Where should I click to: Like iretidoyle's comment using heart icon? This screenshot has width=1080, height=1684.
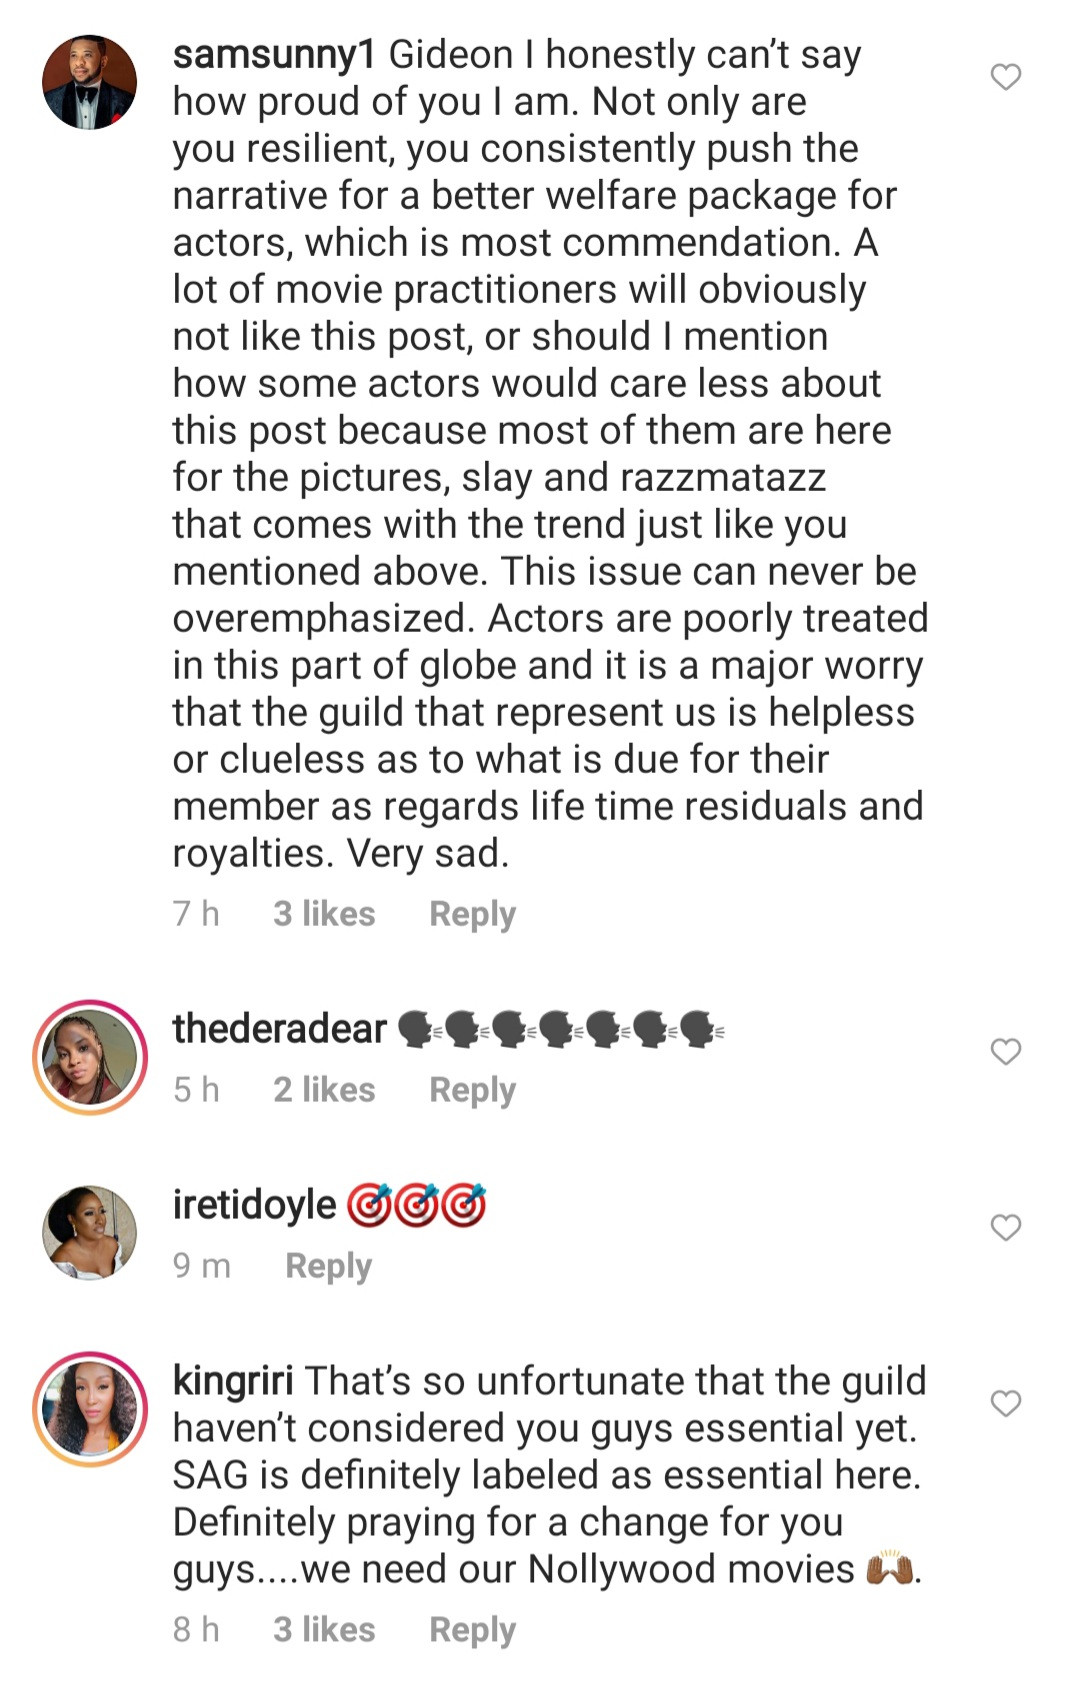pos(1005,1227)
